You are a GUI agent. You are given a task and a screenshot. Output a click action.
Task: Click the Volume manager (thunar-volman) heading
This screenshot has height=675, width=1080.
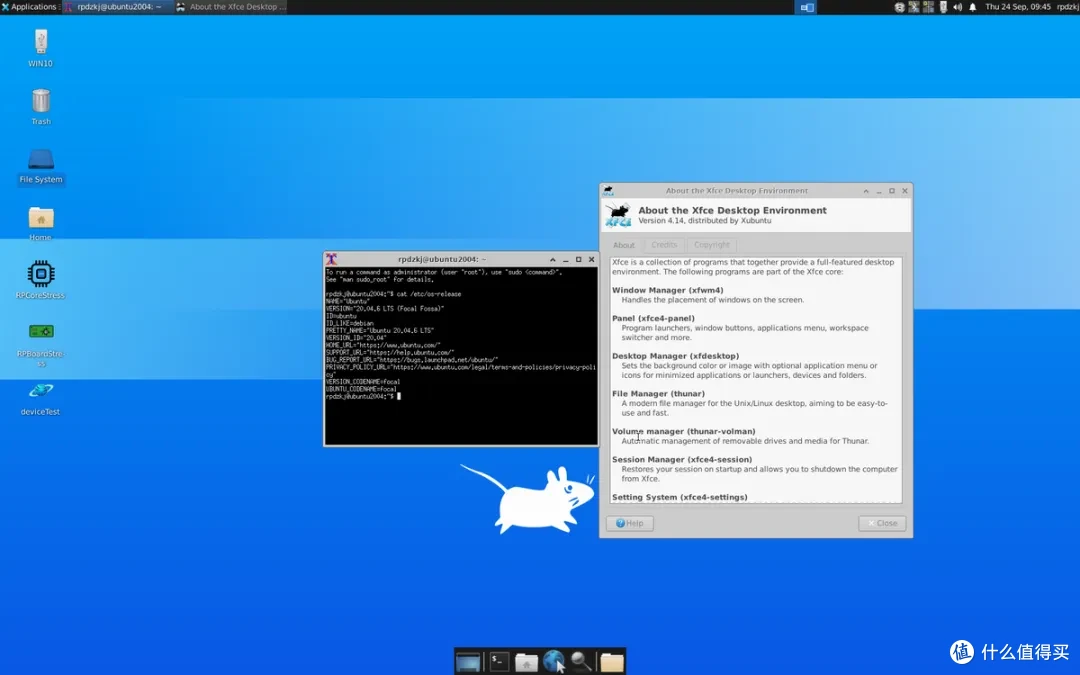click(683, 432)
